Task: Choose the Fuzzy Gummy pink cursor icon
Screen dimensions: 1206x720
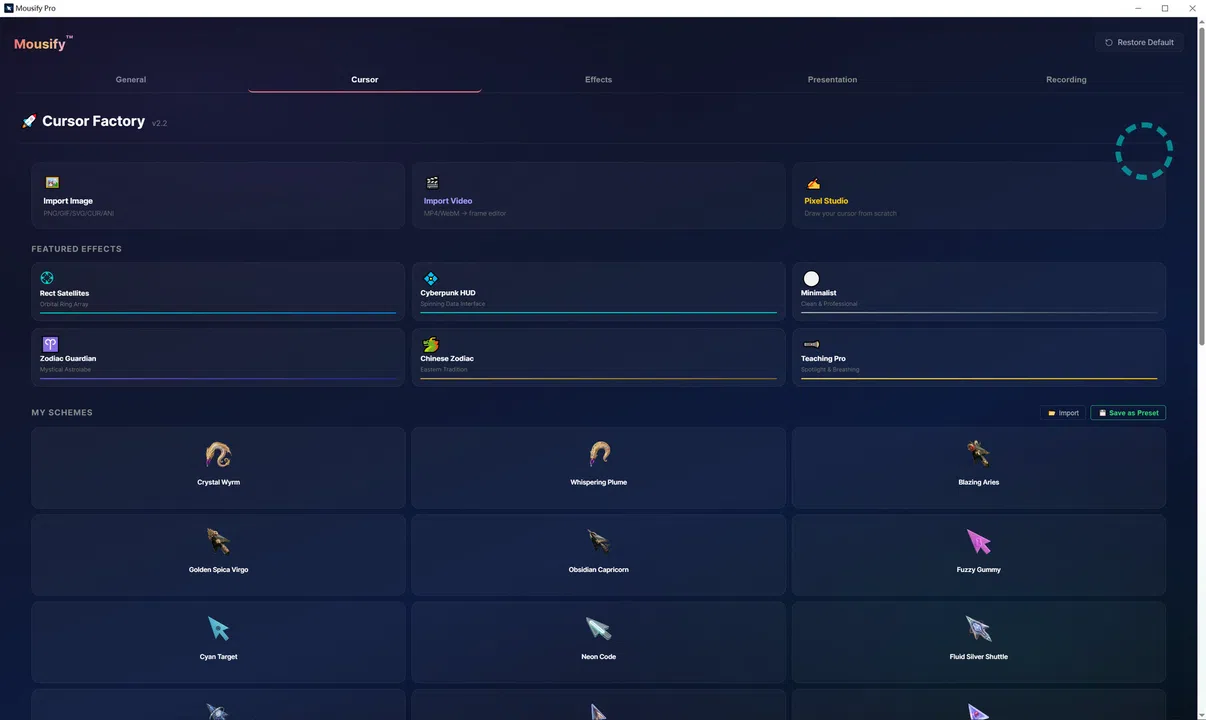Action: pos(978,542)
